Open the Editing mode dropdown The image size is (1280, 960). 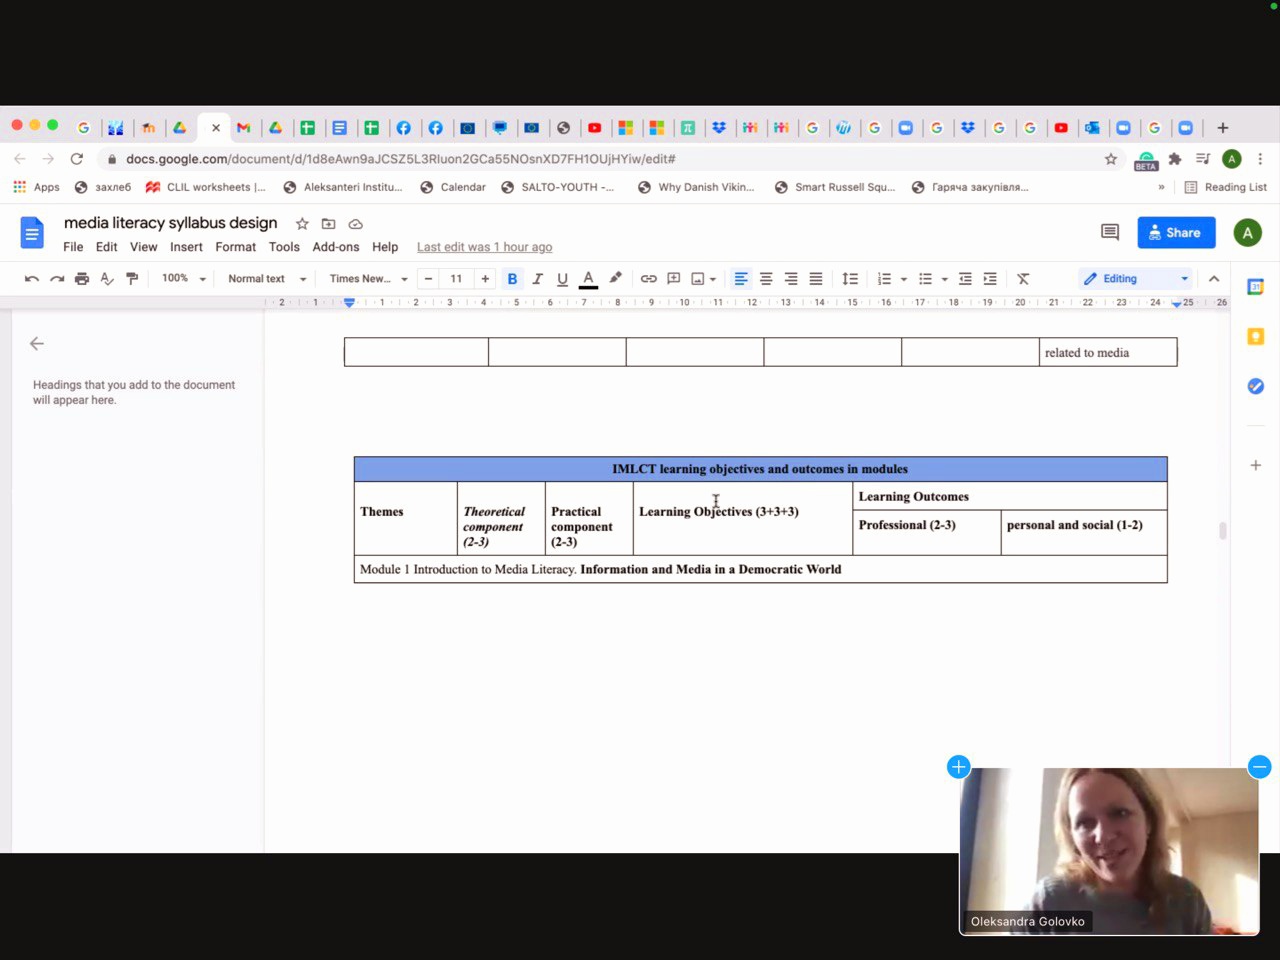1136,279
